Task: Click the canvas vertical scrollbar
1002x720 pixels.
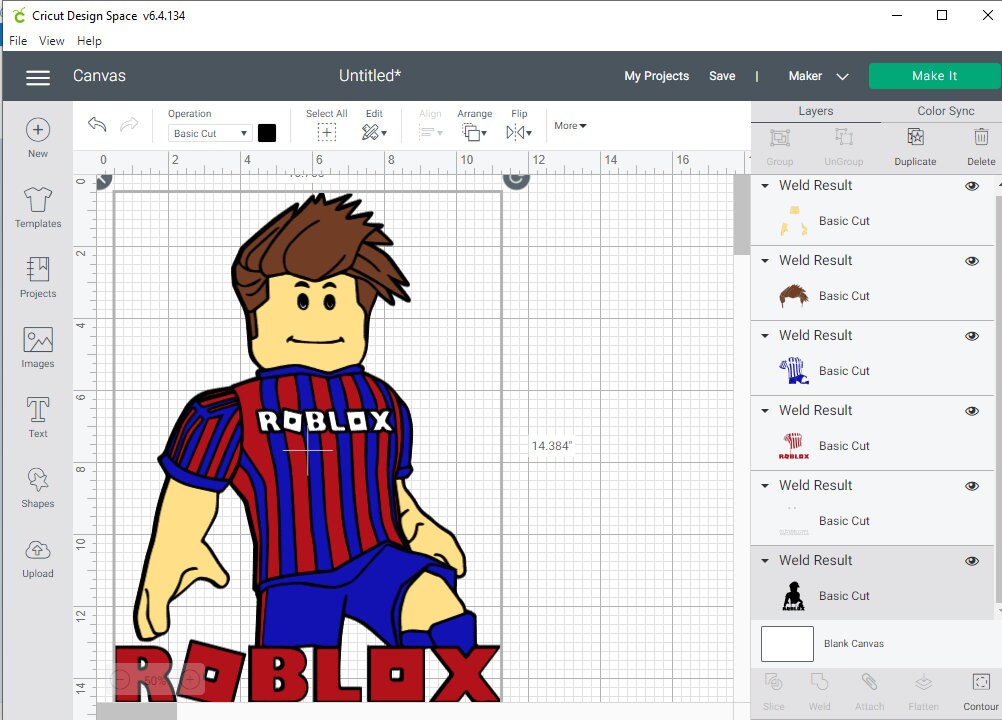Action: click(x=741, y=215)
